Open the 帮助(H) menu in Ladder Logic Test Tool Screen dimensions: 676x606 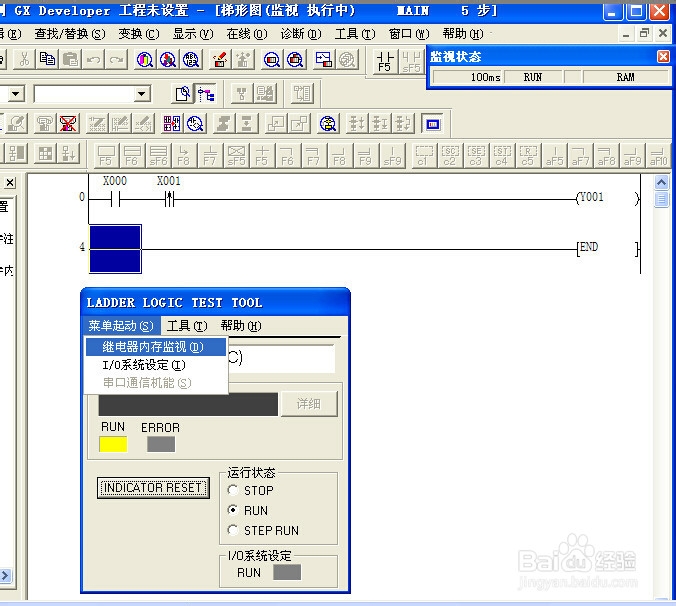click(x=241, y=325)
